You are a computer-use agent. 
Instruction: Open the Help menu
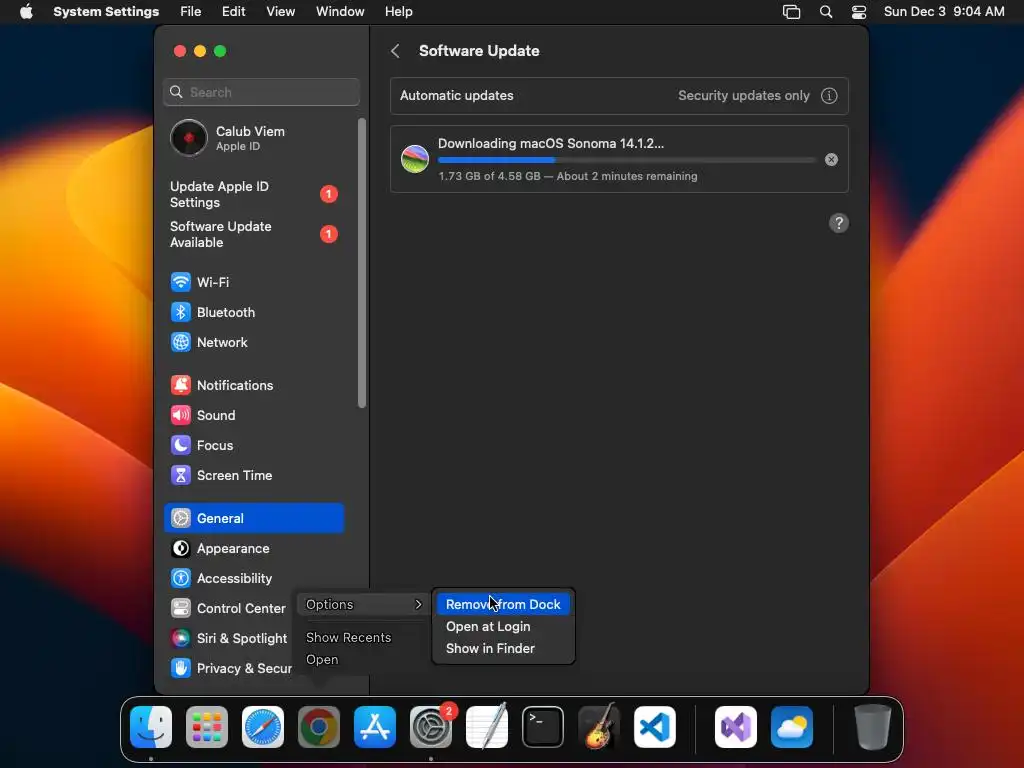click(x=398, y=12)
